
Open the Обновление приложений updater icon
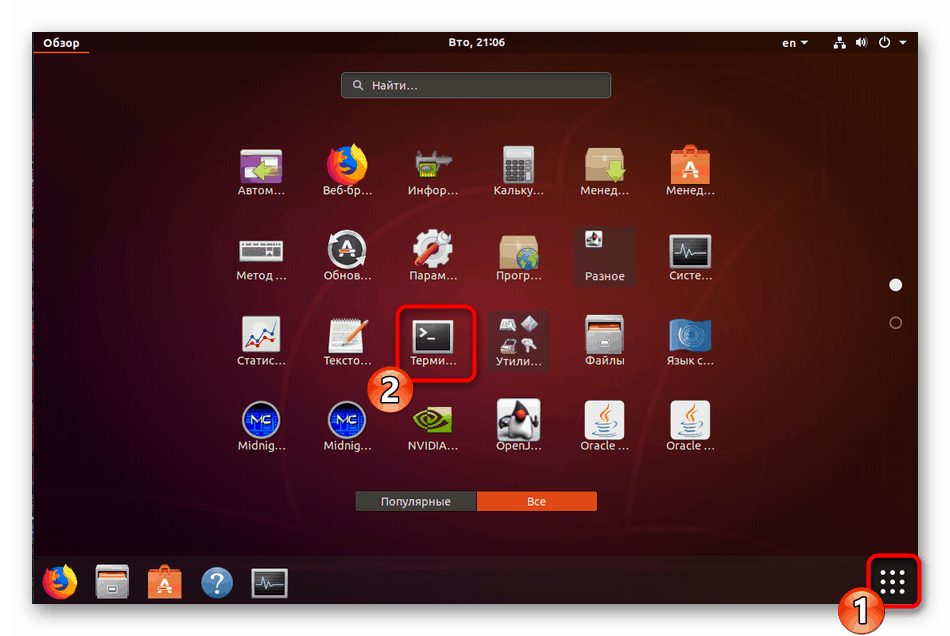pyautogui.click(x=346, y=248)
